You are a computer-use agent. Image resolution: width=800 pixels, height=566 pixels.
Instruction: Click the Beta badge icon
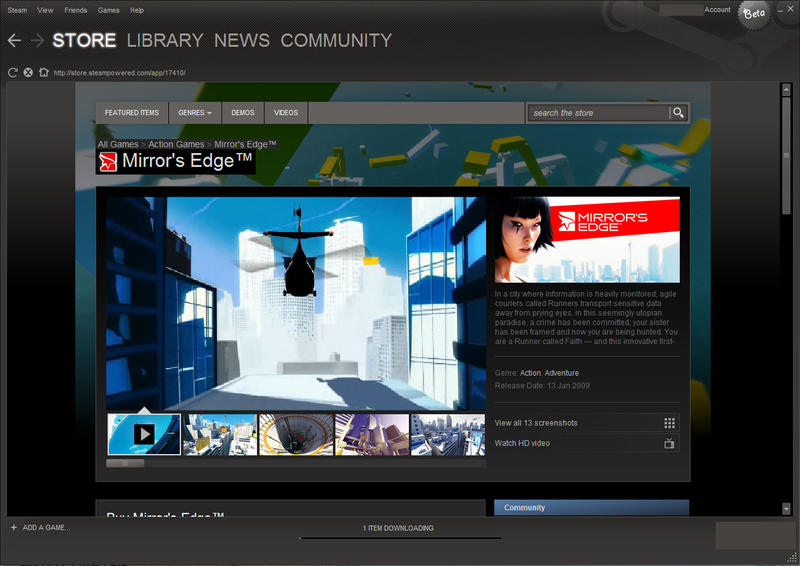[x=754, y=14]
